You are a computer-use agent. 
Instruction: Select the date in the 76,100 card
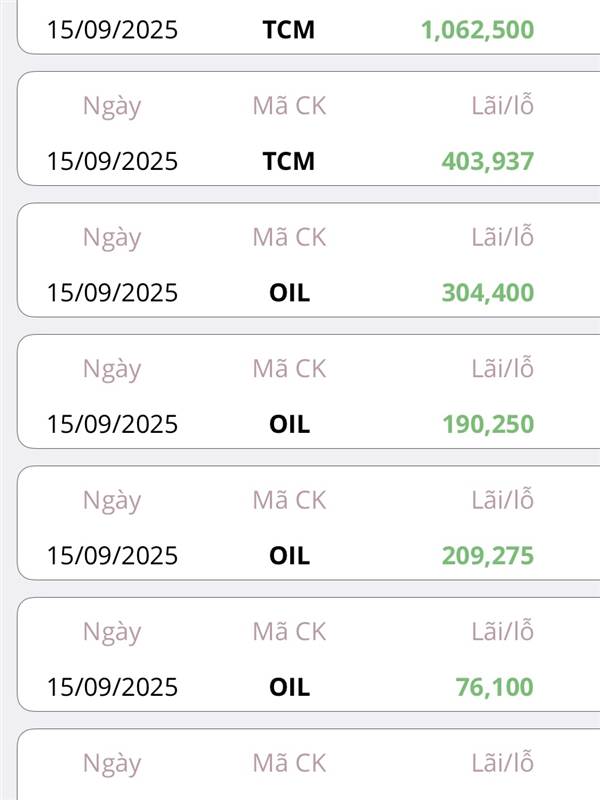pyautogui.click(x=112, y=687)
